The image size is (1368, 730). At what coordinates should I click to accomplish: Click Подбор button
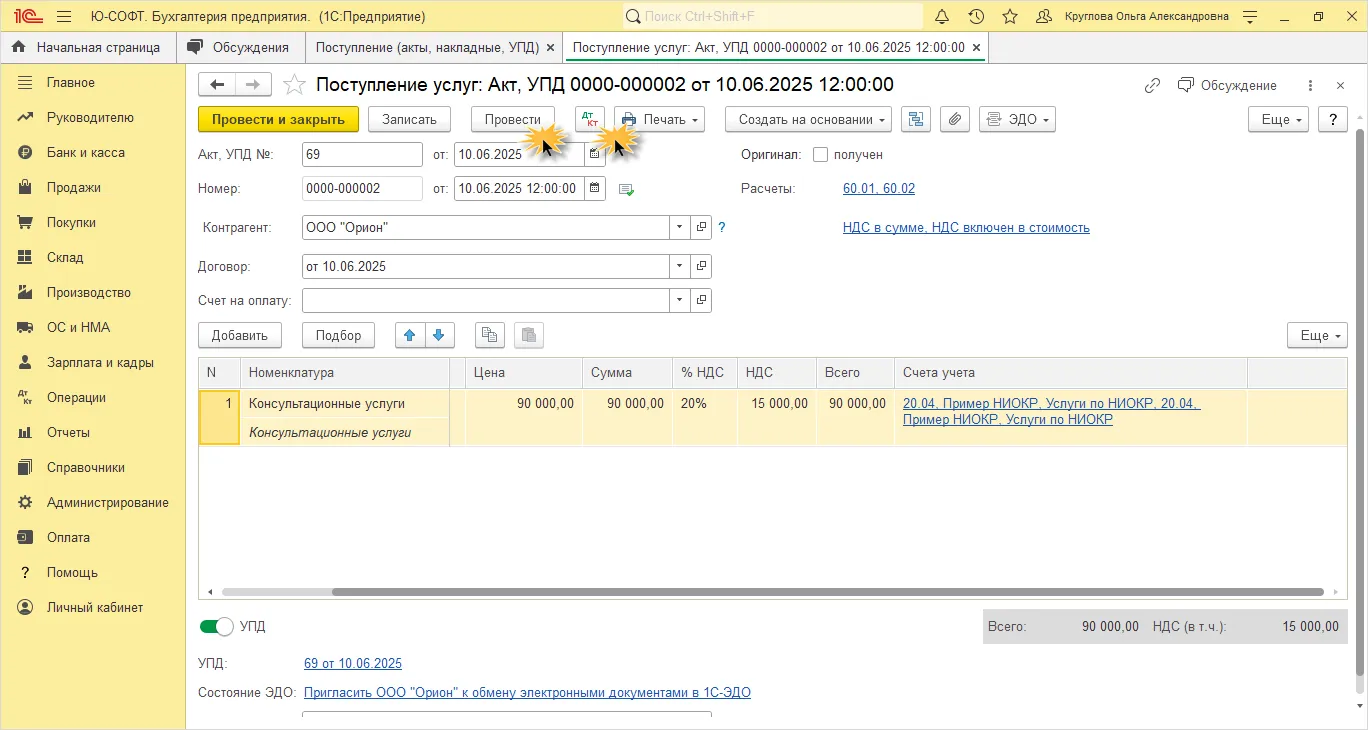[x=338, y=335]
